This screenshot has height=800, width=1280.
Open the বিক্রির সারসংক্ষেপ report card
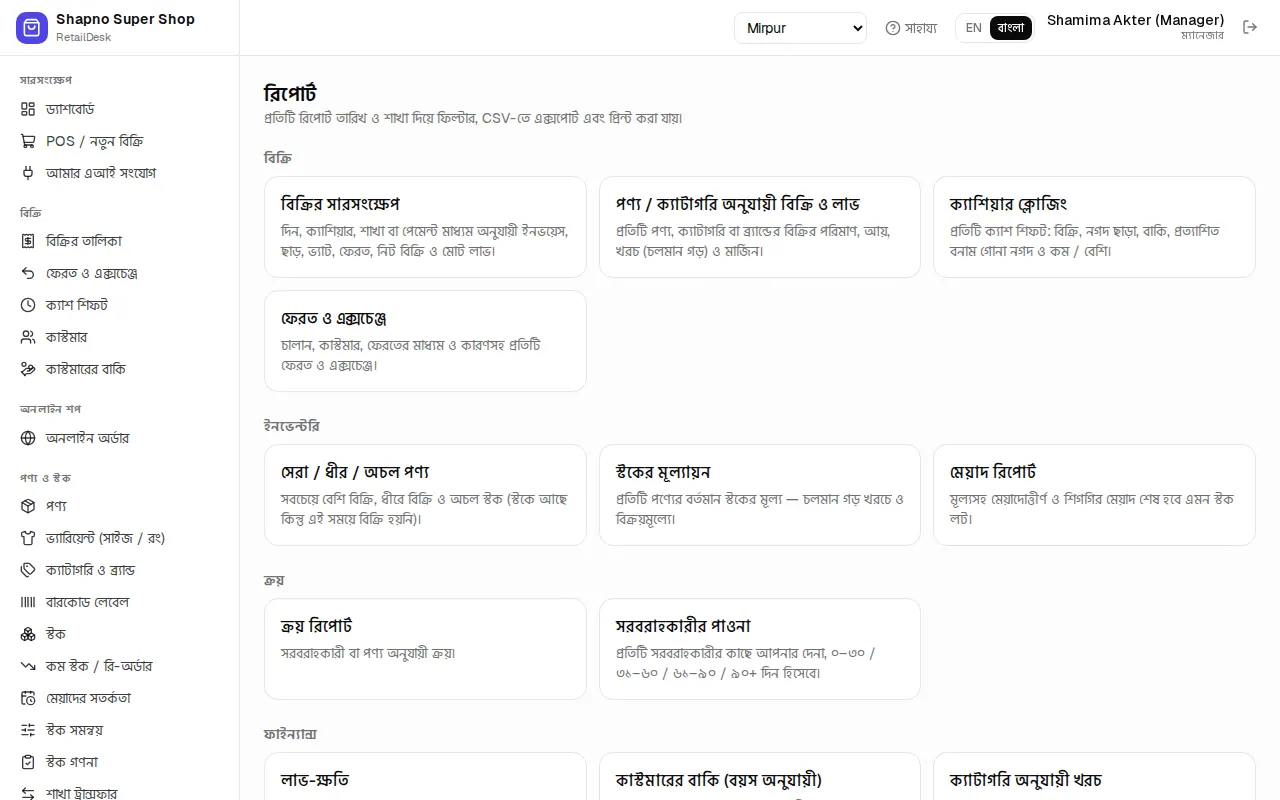pos(425,227)
